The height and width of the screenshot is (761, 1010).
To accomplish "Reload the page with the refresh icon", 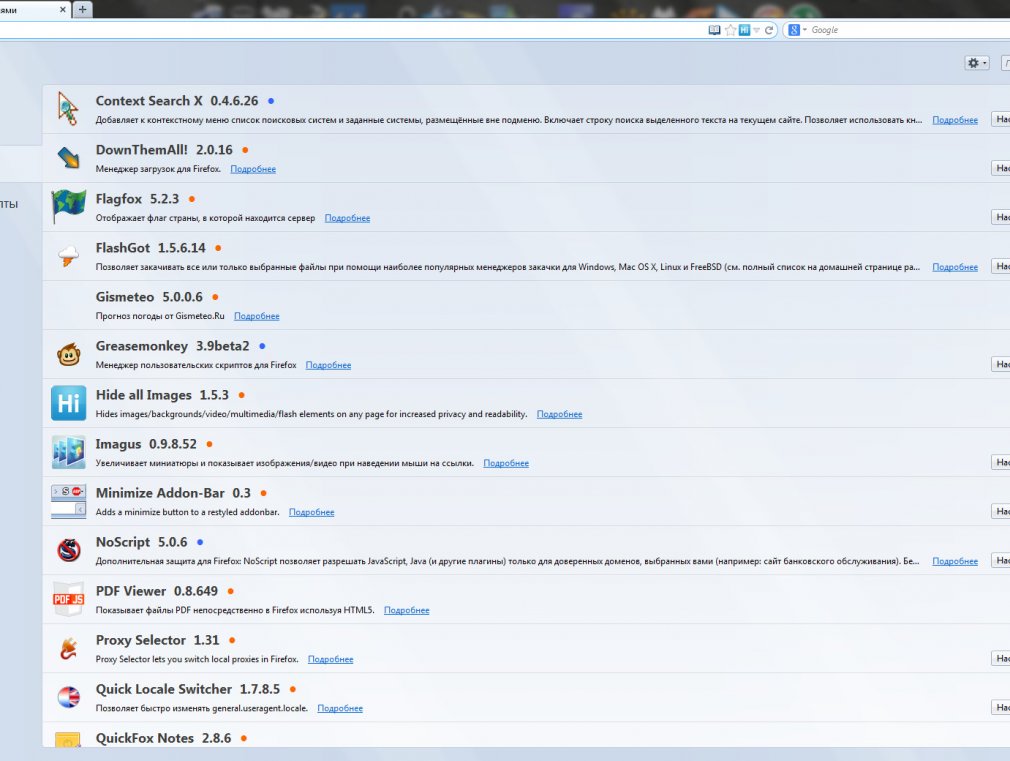I will [x=768, y=30].
